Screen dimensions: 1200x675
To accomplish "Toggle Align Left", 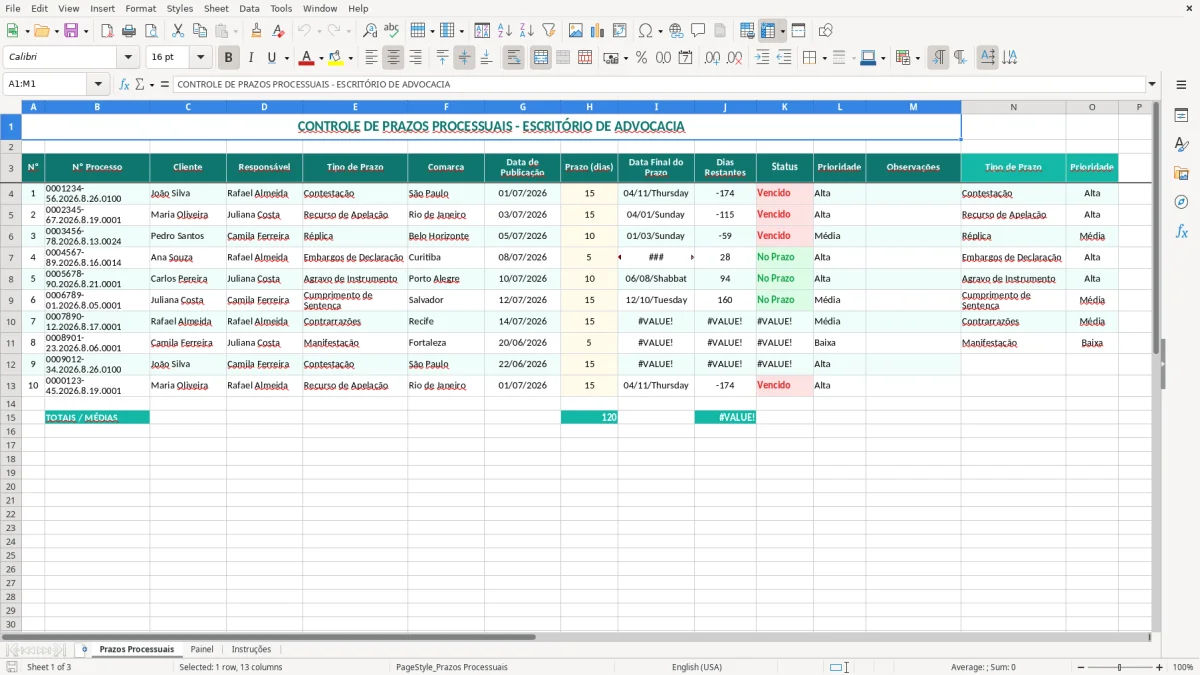I will pos(371,58).
